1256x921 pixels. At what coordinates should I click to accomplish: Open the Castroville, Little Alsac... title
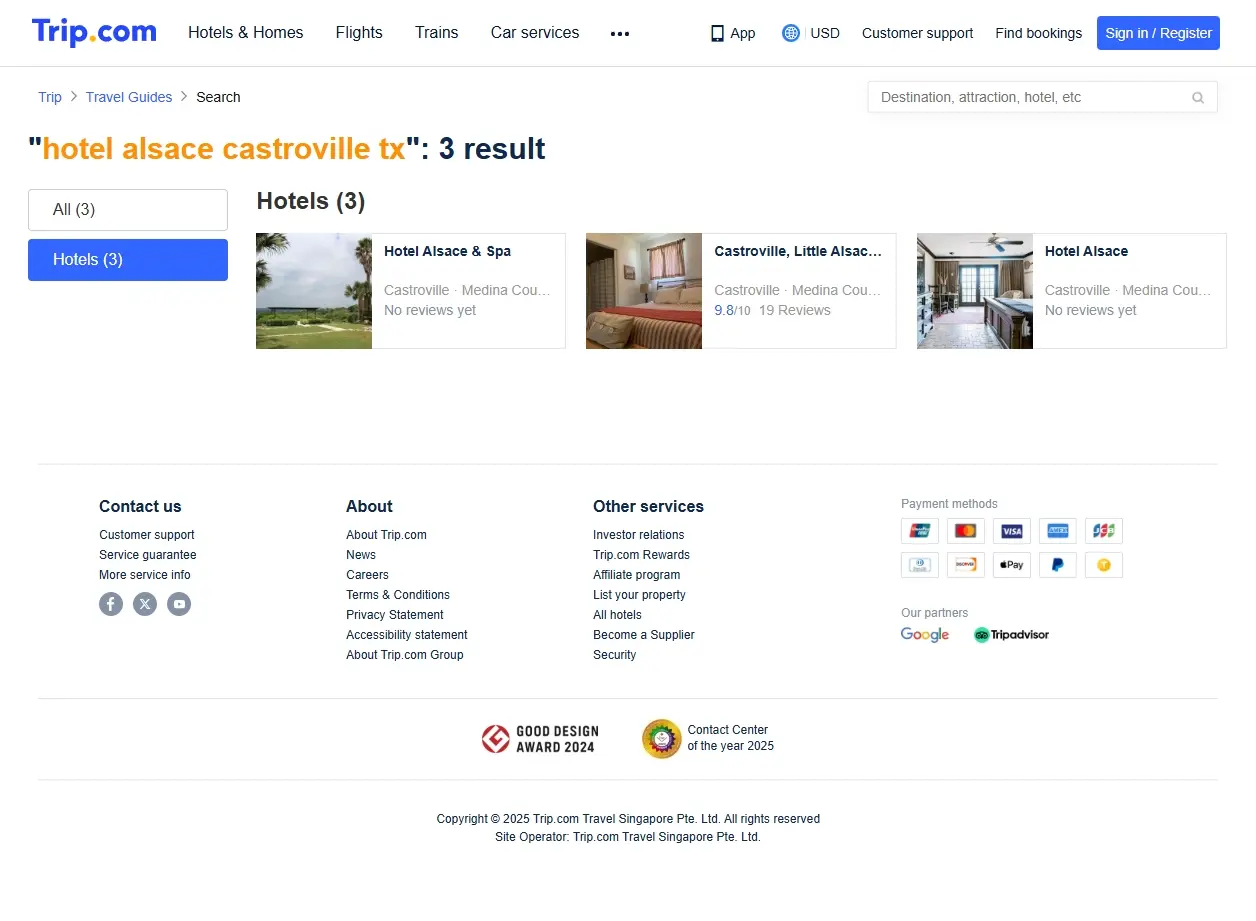(x=798, y=251)
